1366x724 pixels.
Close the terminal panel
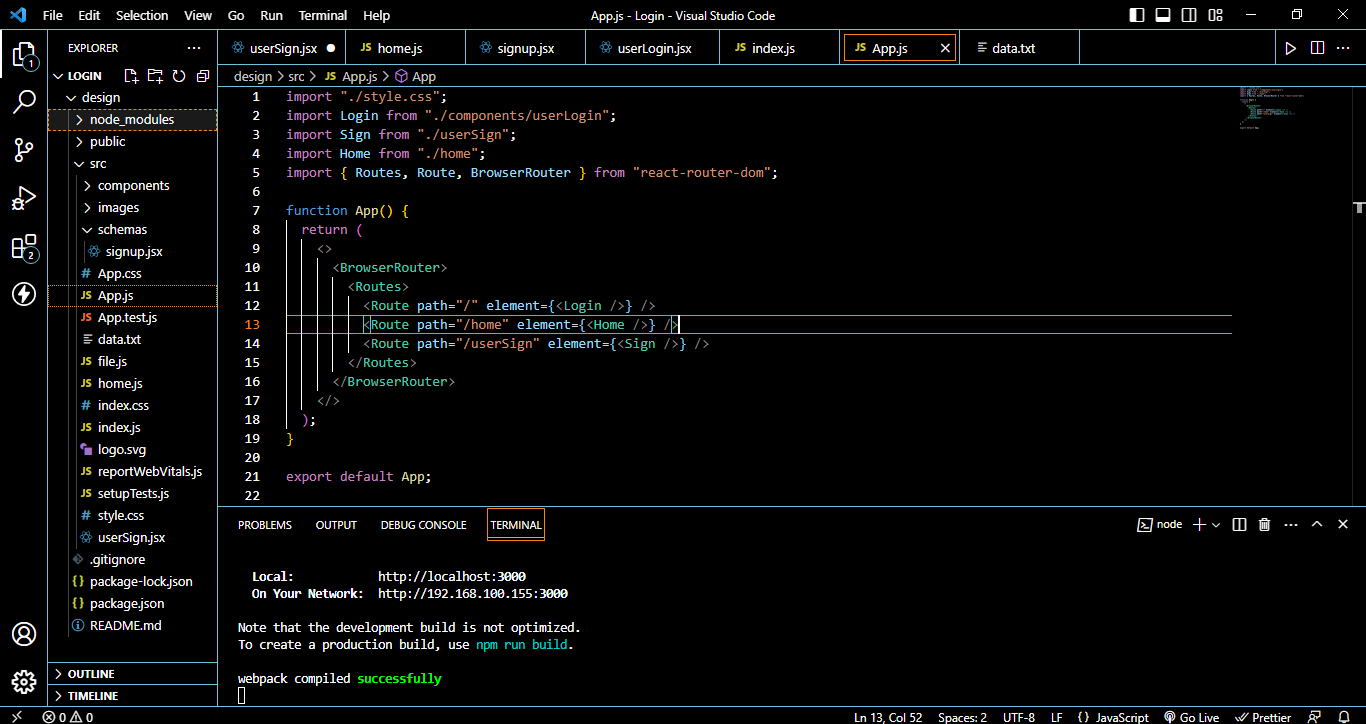tap(1343, 524)
